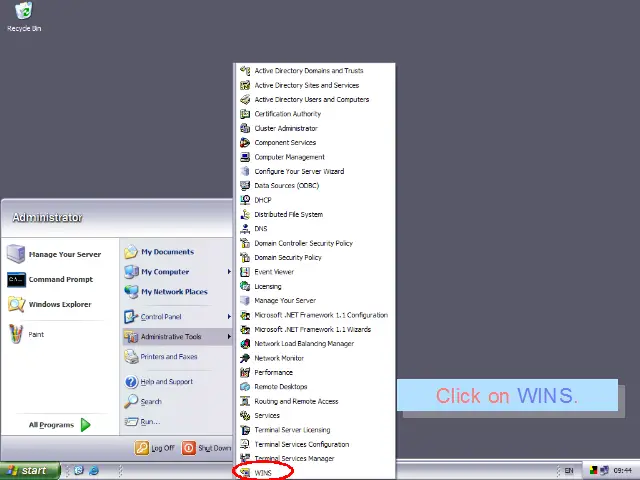This screenshot has height=480, width=640.
Task: Open Microsoft .NET Framework 1.1 Configuration
Action: (x=314, y=315)
